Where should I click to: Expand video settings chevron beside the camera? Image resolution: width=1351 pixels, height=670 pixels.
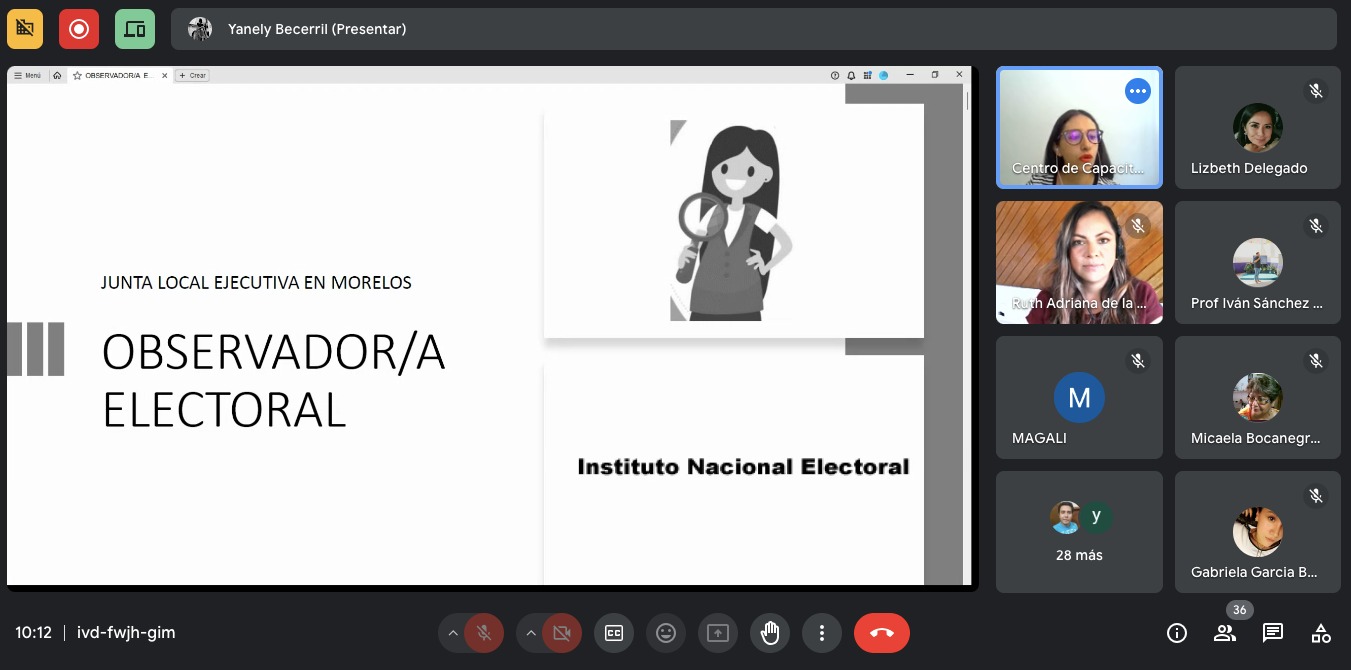pyautogui.click(x=530, y=633)
